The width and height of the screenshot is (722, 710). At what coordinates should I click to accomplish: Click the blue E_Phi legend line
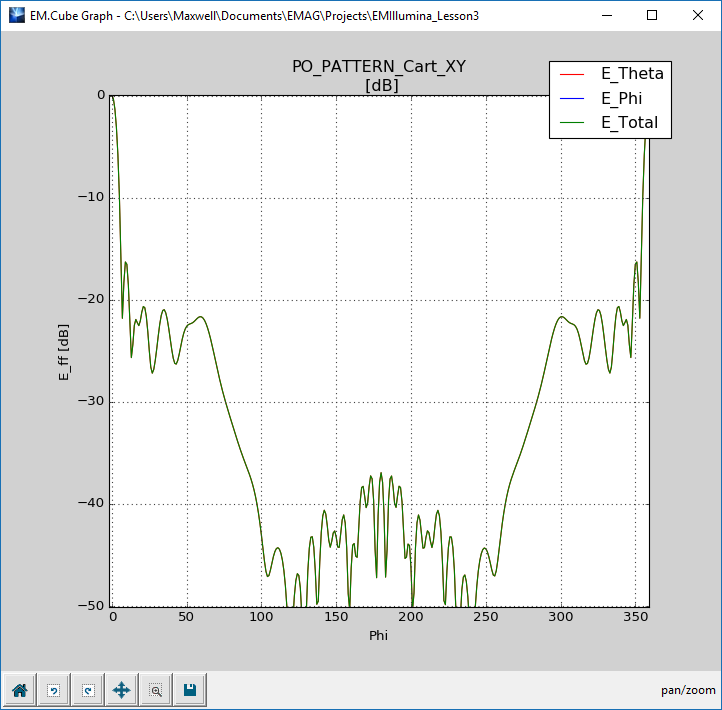click(x=573, y=99)
